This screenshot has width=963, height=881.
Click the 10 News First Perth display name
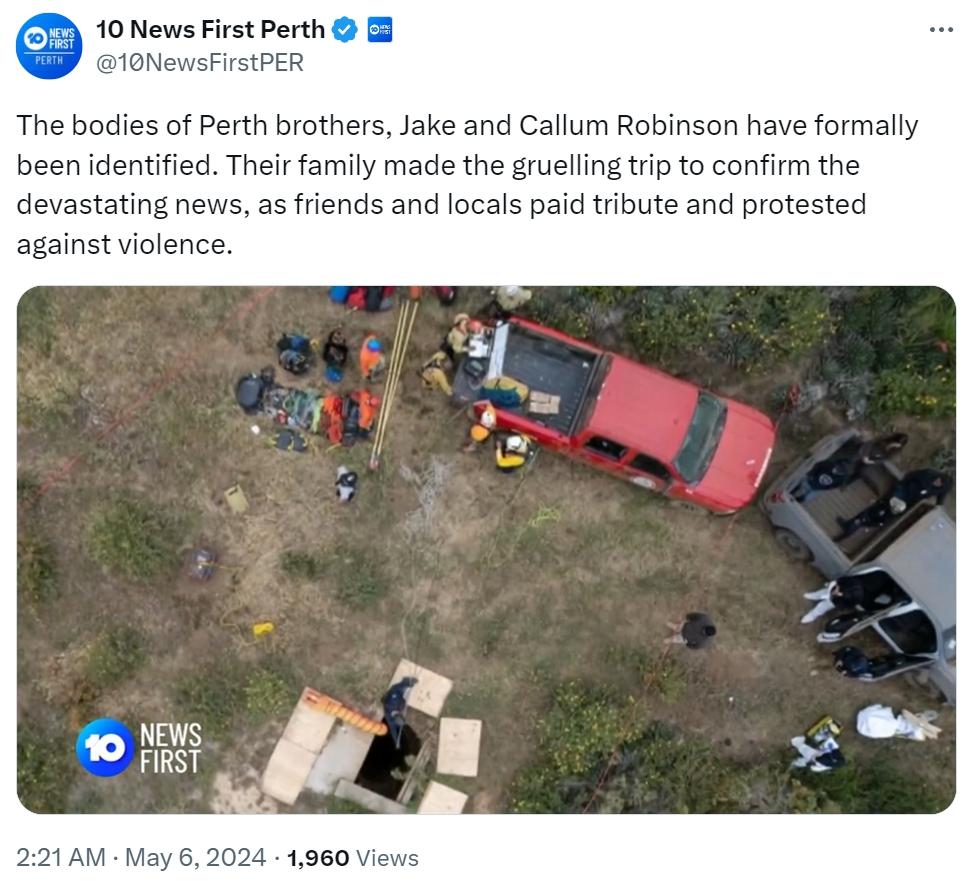click(x=210, y=29)
